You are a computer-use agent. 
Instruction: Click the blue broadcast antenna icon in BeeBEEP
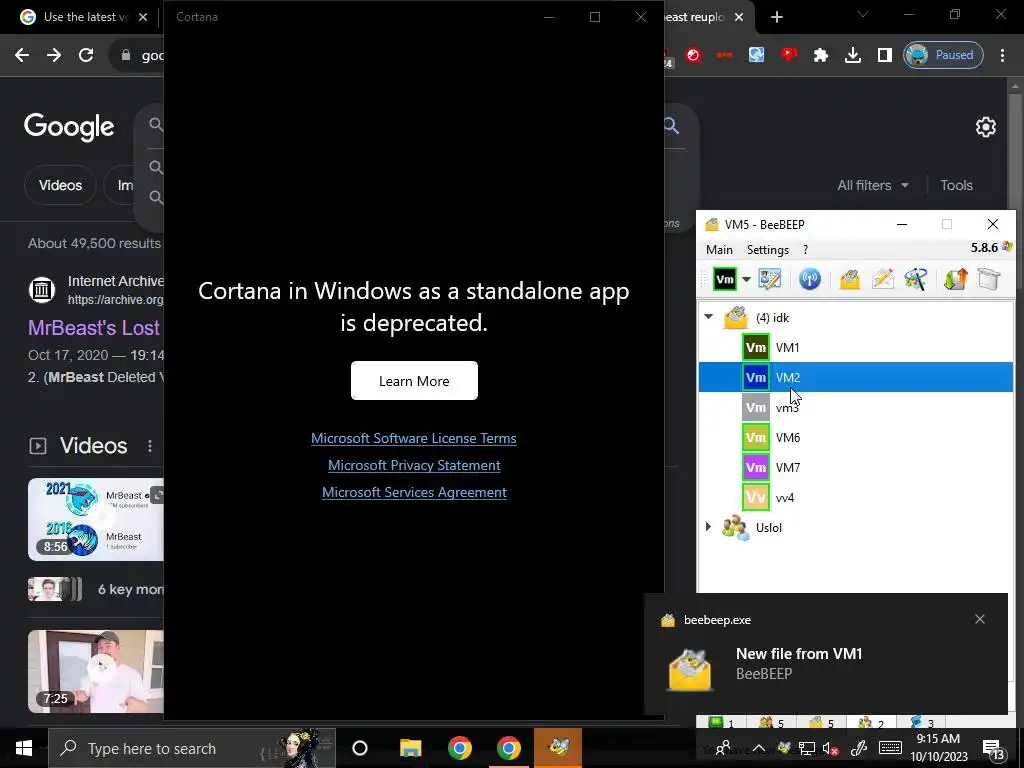pos(810,280)
